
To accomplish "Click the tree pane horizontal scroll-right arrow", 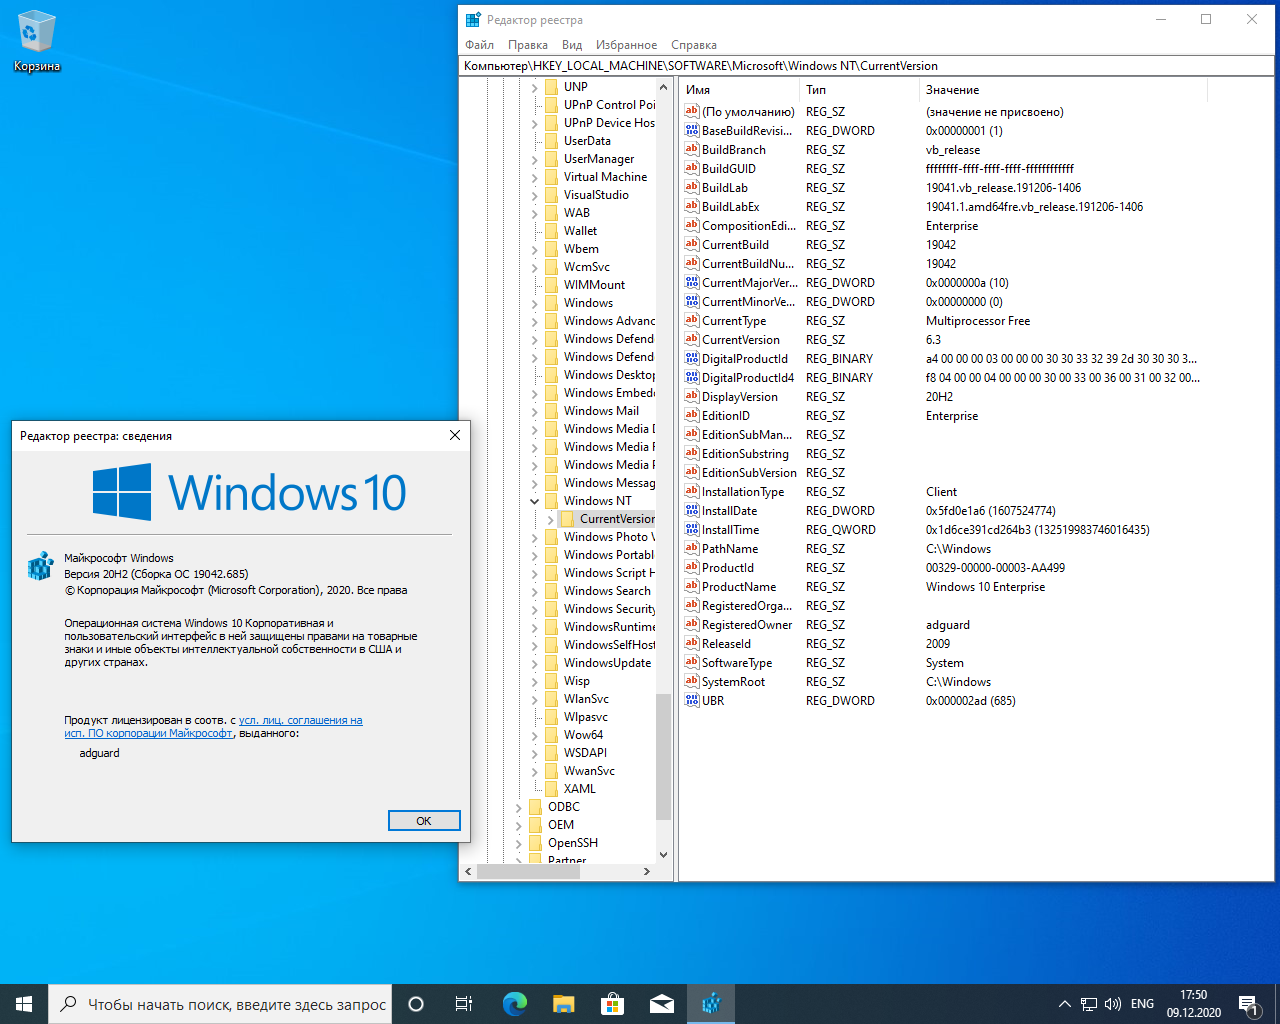I will (647, 872).
